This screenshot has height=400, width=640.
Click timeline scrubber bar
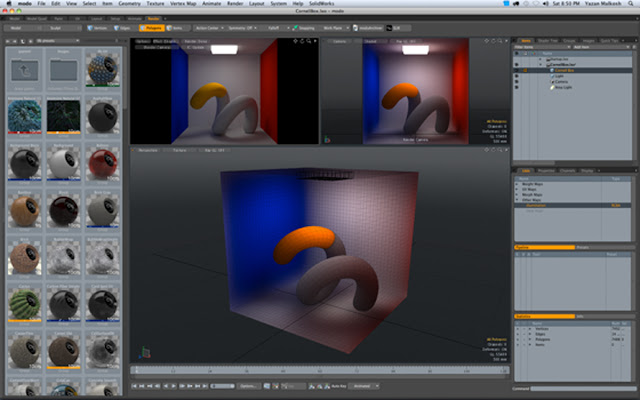click(320, 370)
